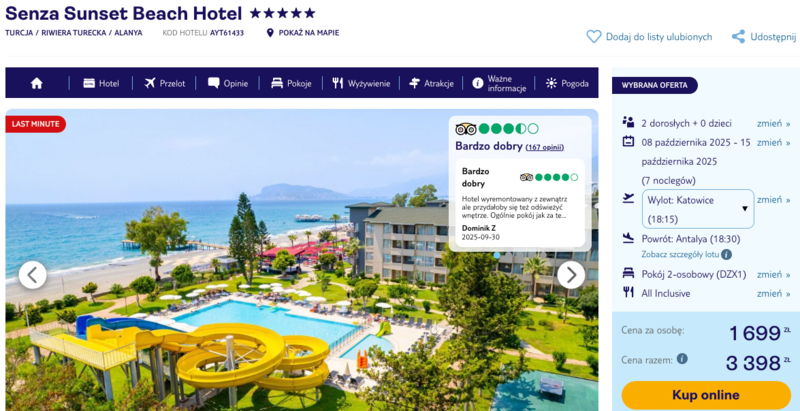This screenshot has height=411, width=800.
Task: Click info icon next to Cena razem
Action: [682, 358]
